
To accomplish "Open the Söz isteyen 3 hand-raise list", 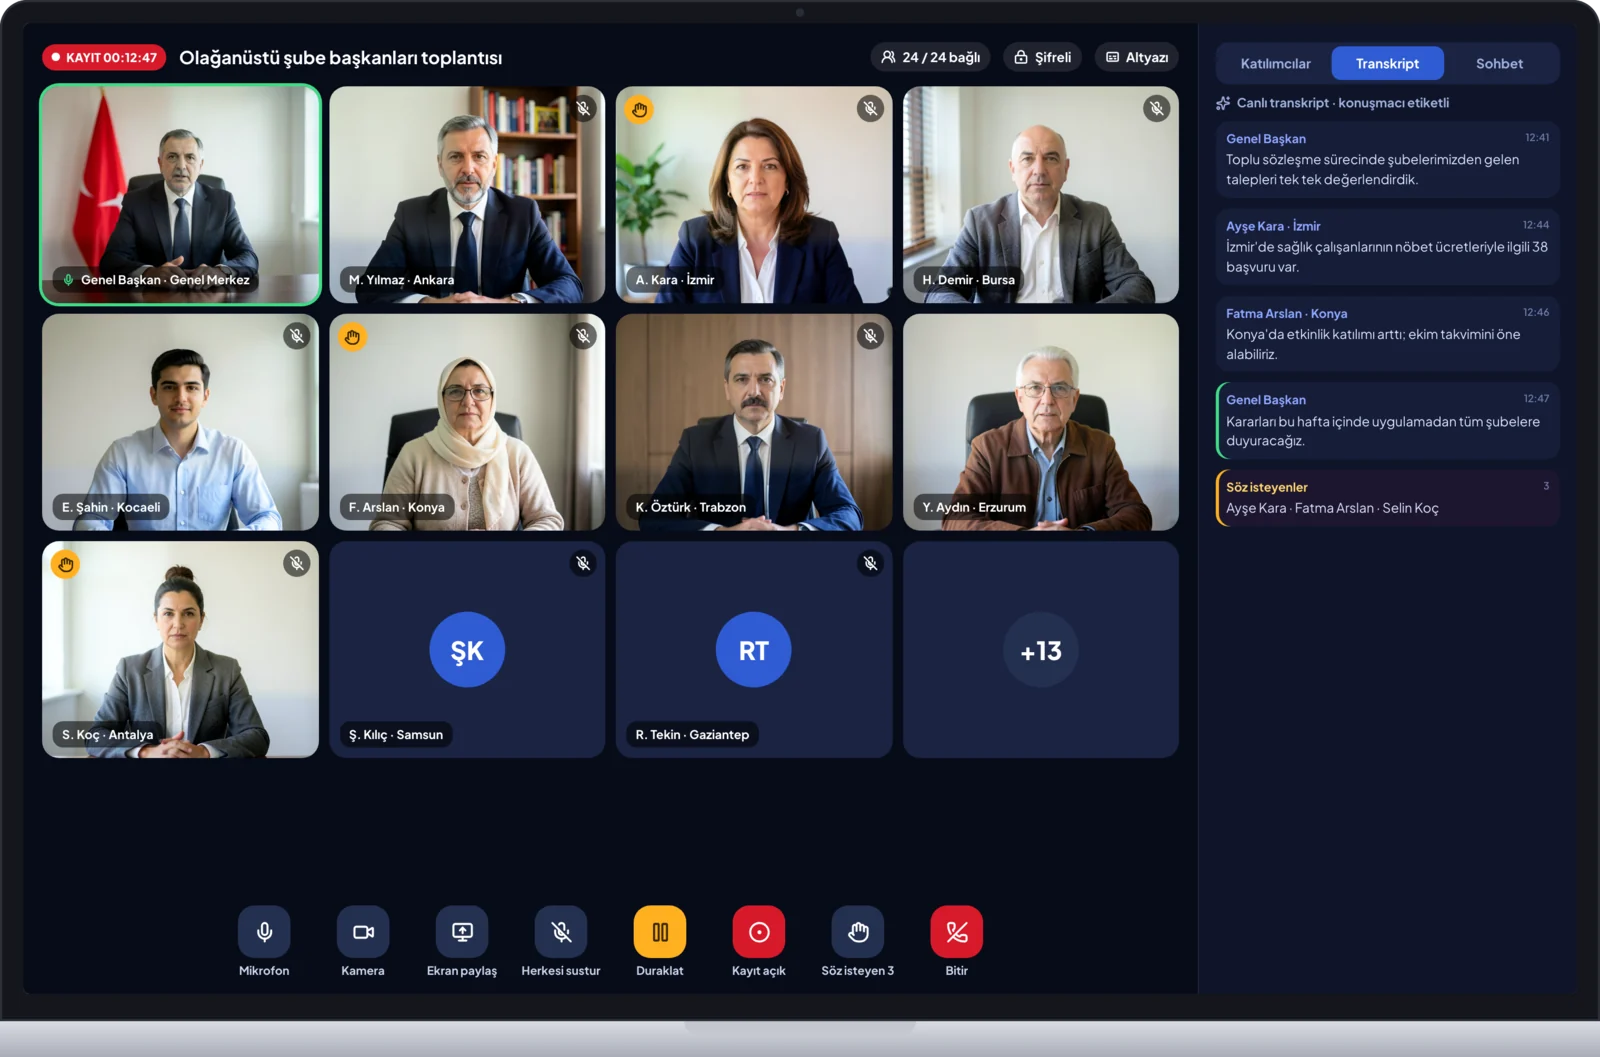I will point(858,931).
